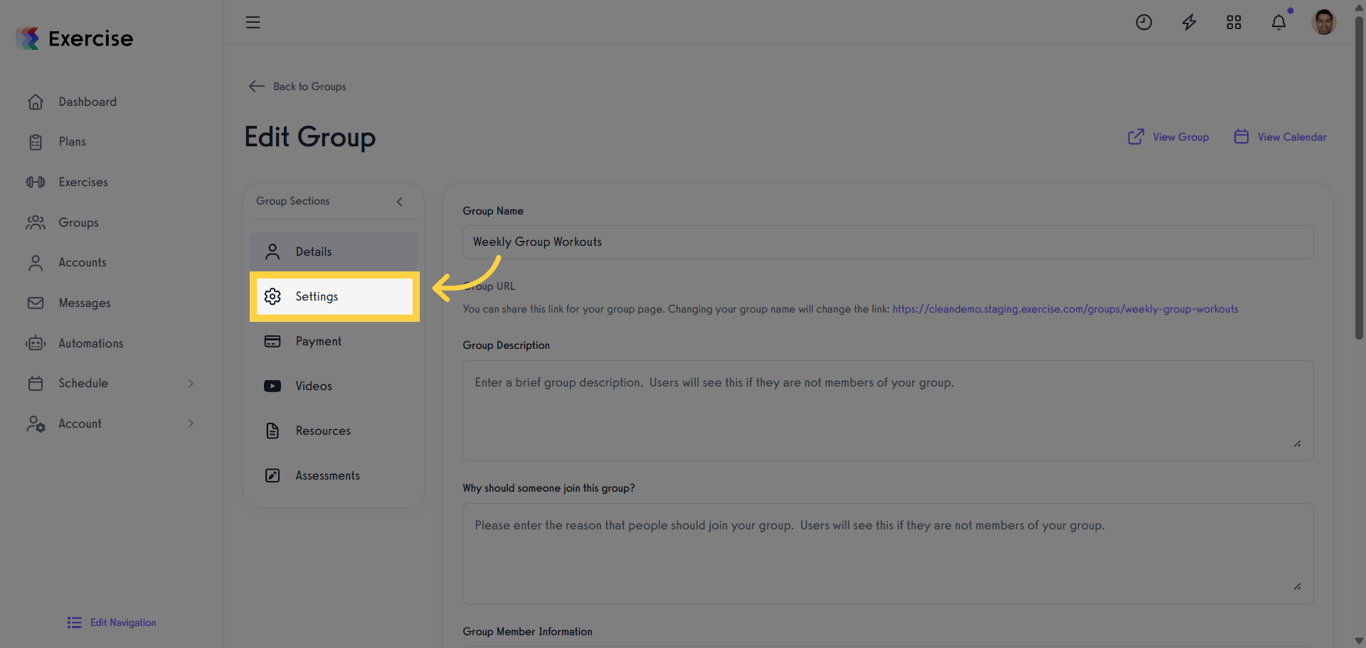Screen dimensions: 1366x648
Task: Select the Details group section
Action: click(x=334, y=252)
